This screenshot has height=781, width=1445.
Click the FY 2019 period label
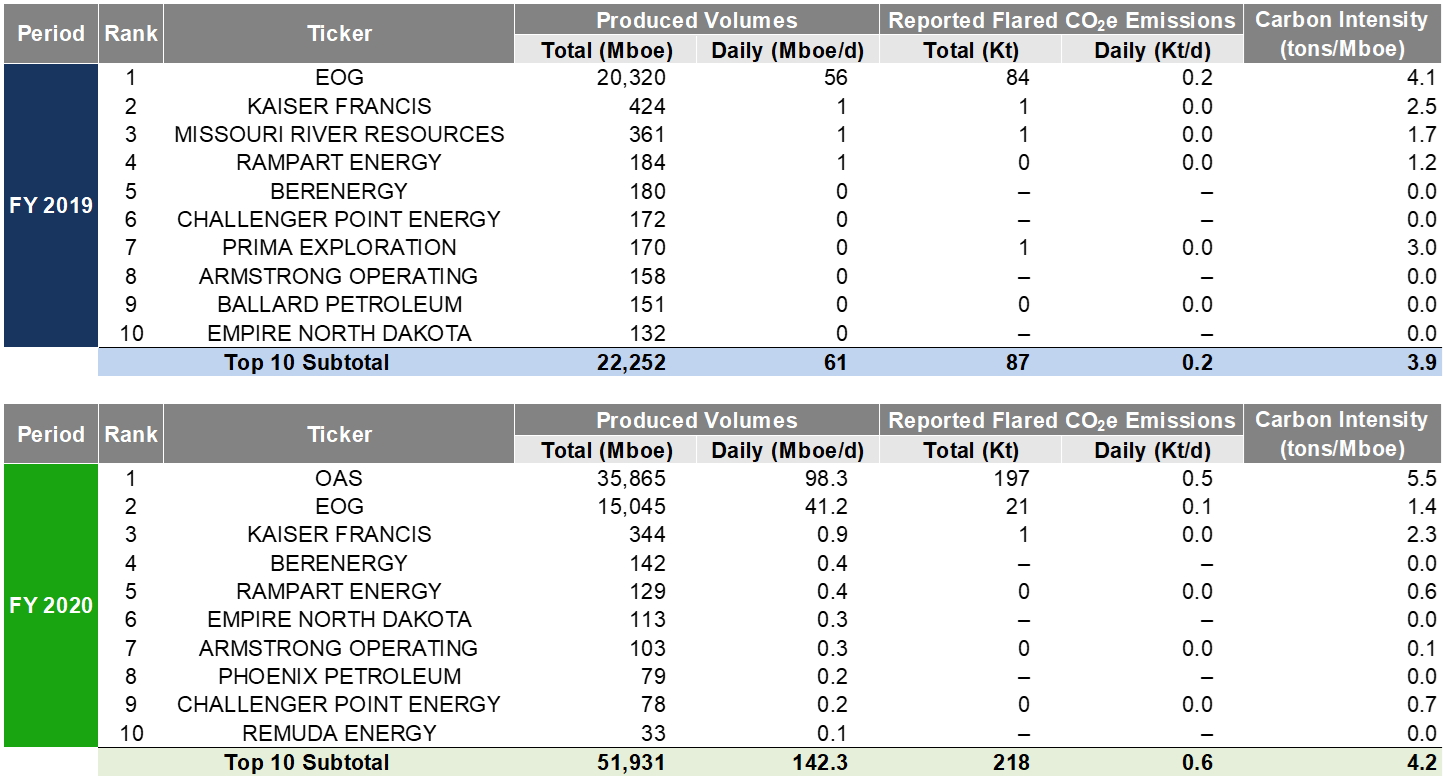point(49,206)
